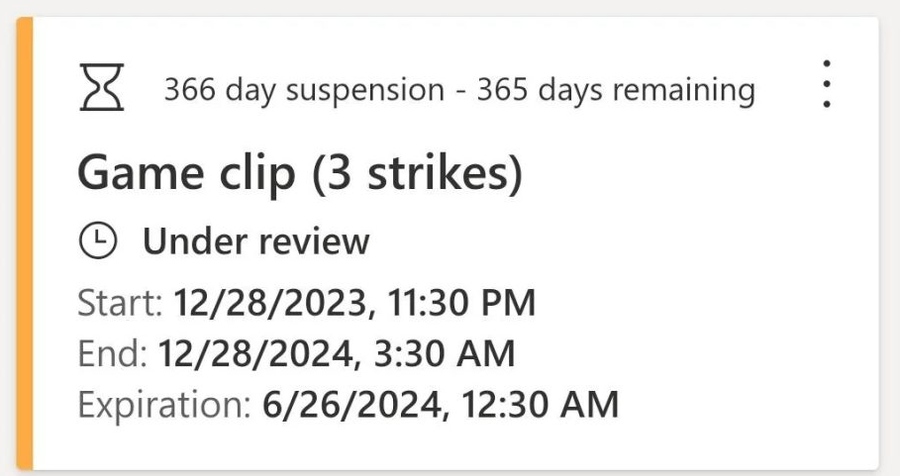Click the Under review status text
This screenshot has width=900, height=476.
256,241
